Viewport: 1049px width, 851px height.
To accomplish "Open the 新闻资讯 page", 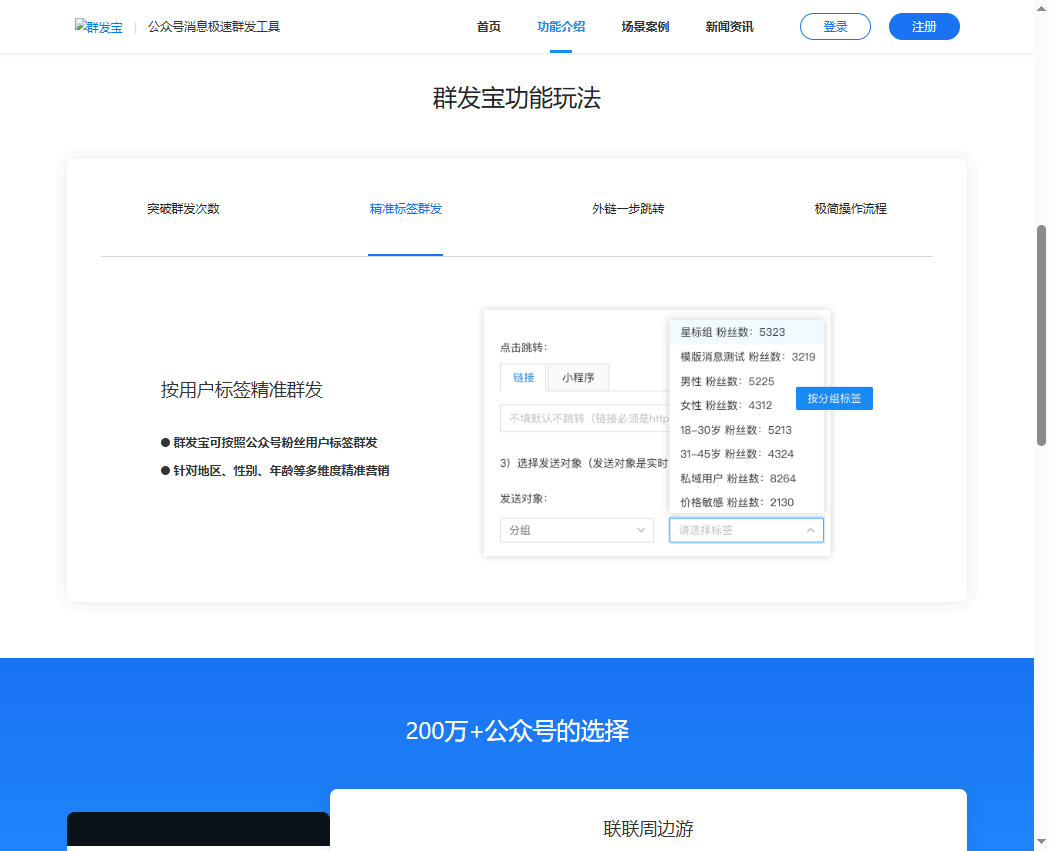I will pyautogui.click(x=728, y=27).
